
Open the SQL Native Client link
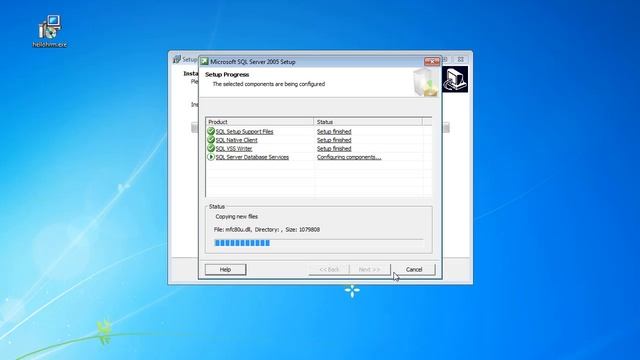(236, 140)
